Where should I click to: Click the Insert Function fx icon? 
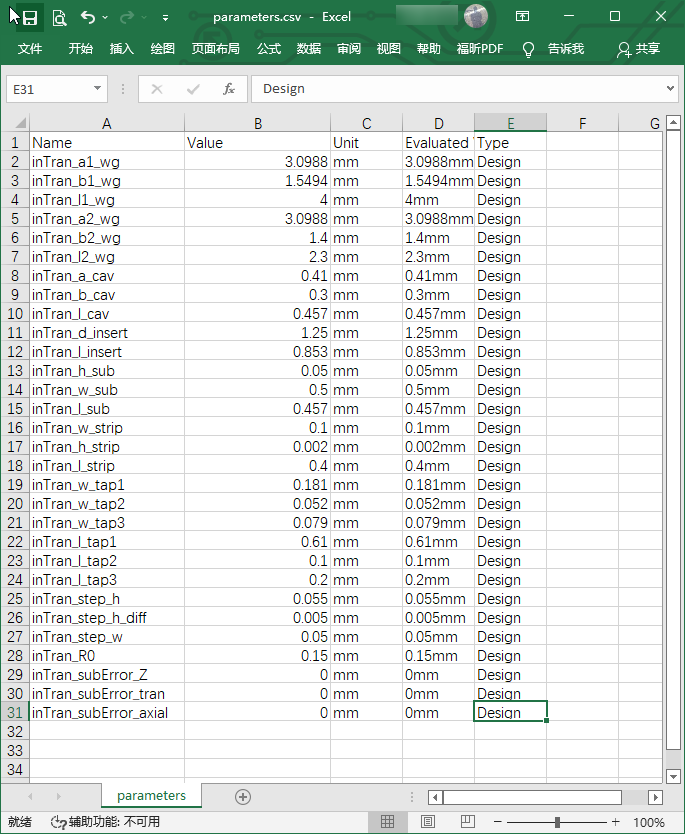(229, 89)
